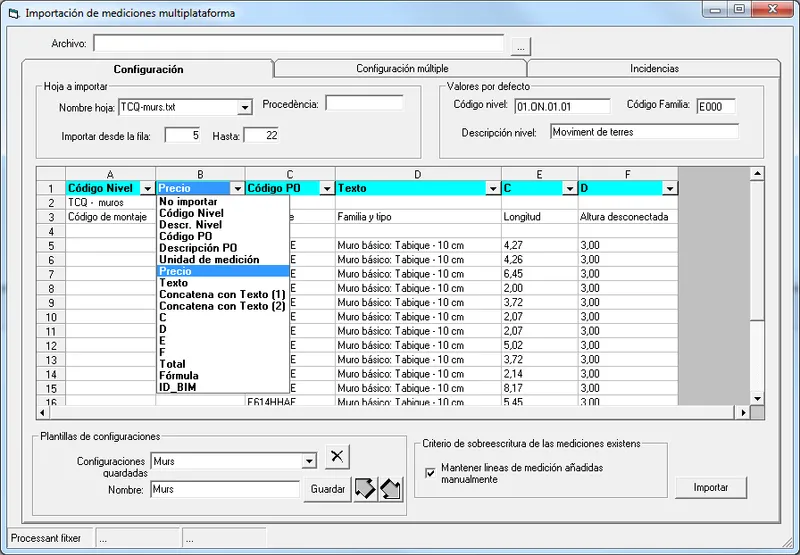Open the Nombre hoja dropdown
This screenshot has width=800, height=555.
(x=245, y=107)
